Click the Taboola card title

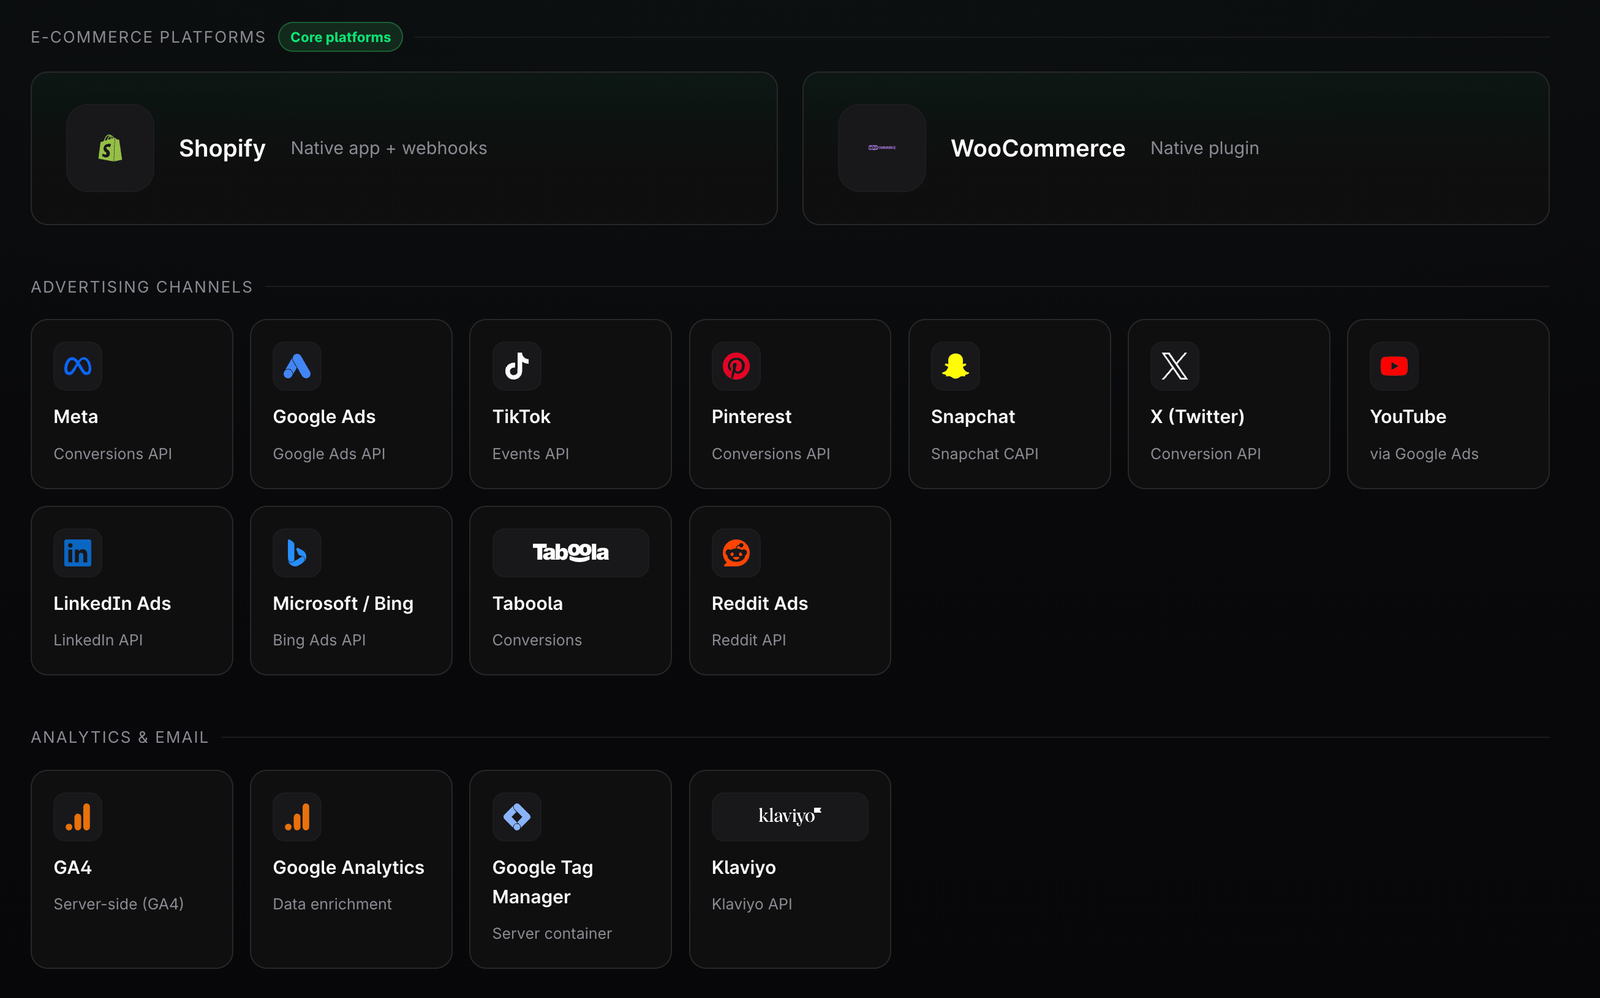(x=527, y=604)
